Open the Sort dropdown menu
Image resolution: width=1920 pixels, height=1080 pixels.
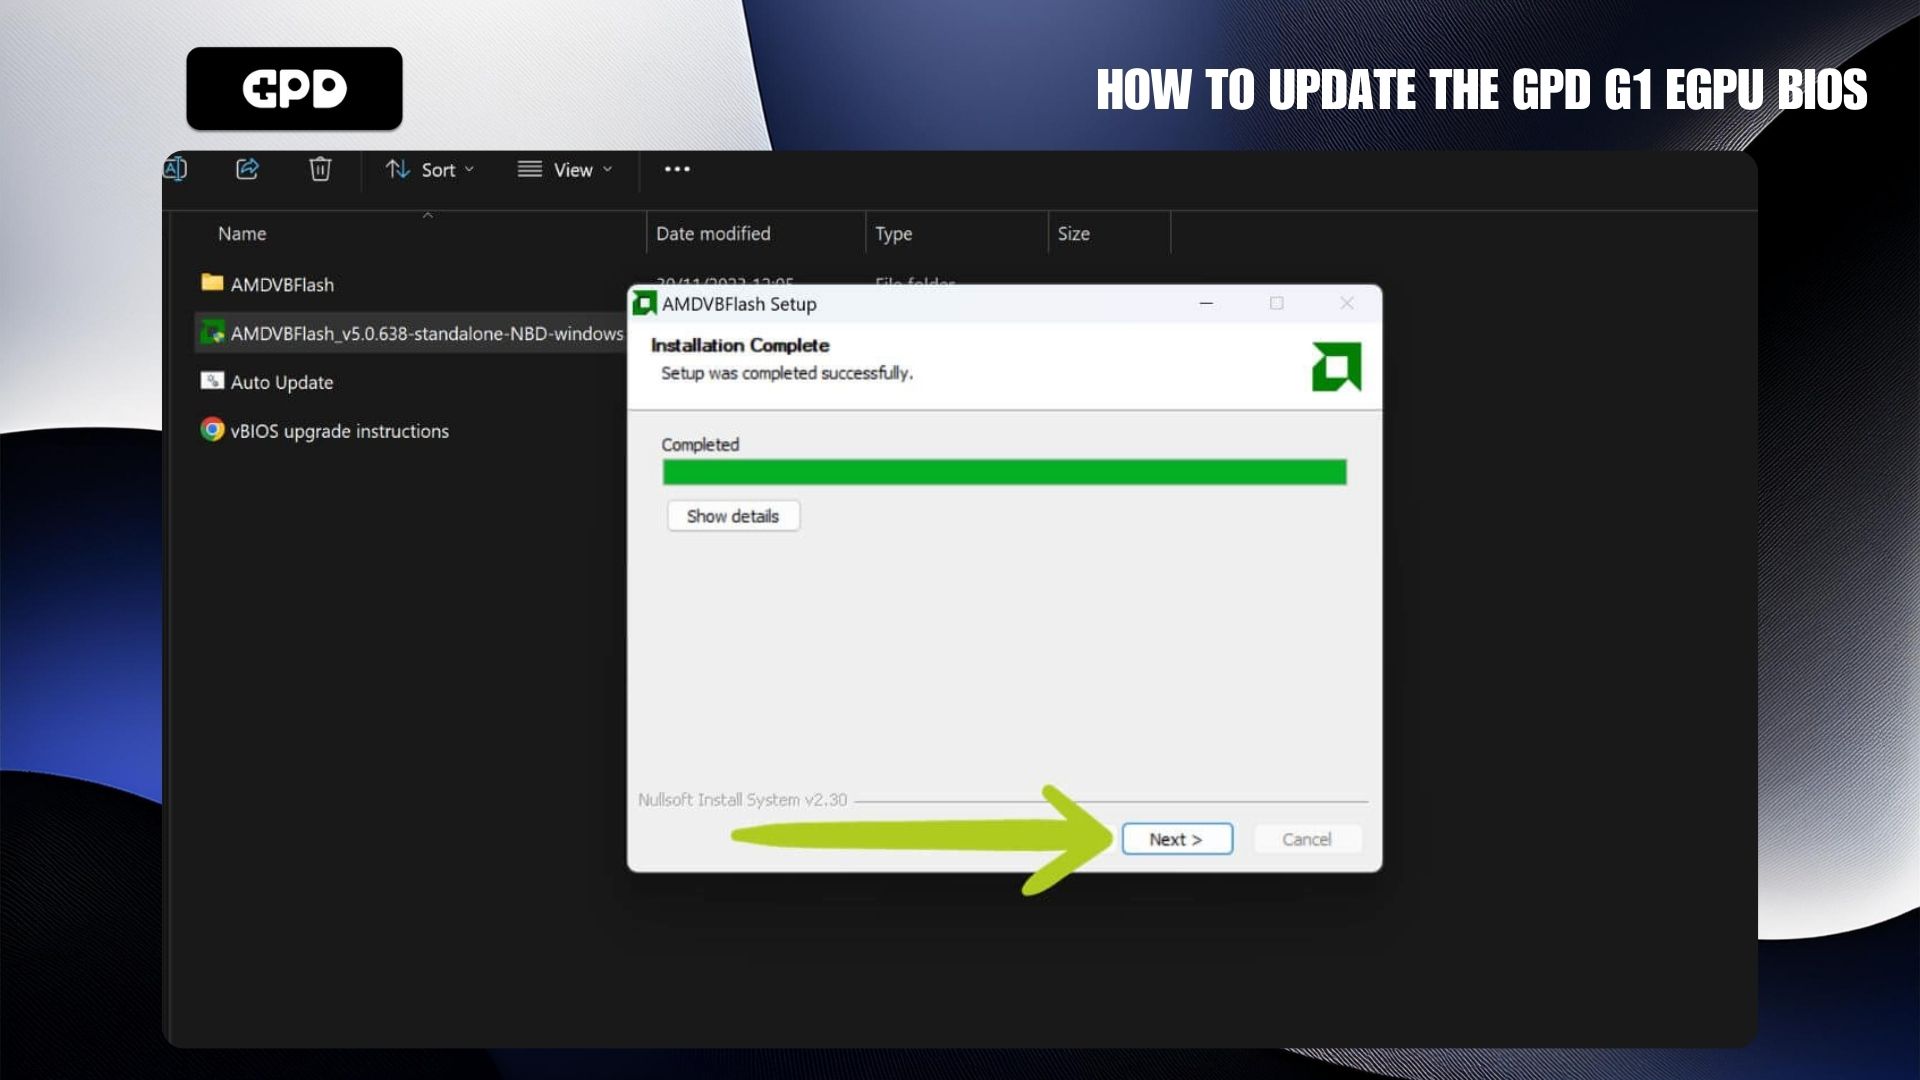430,170
